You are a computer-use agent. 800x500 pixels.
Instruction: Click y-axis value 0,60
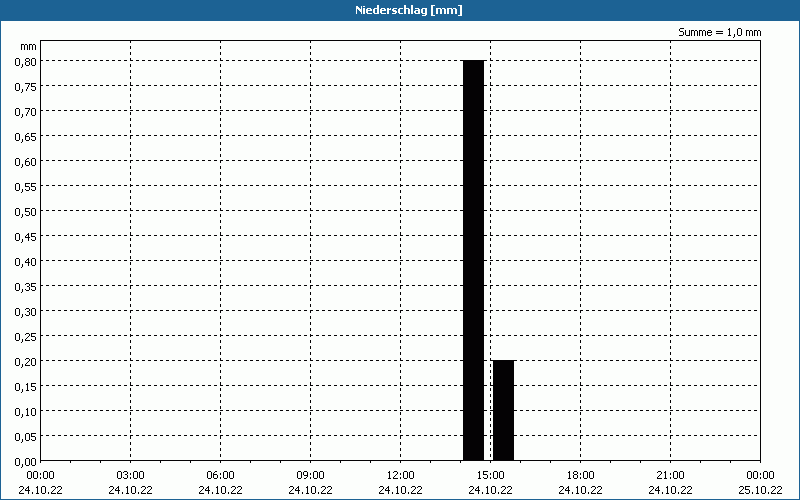(26, 162)
